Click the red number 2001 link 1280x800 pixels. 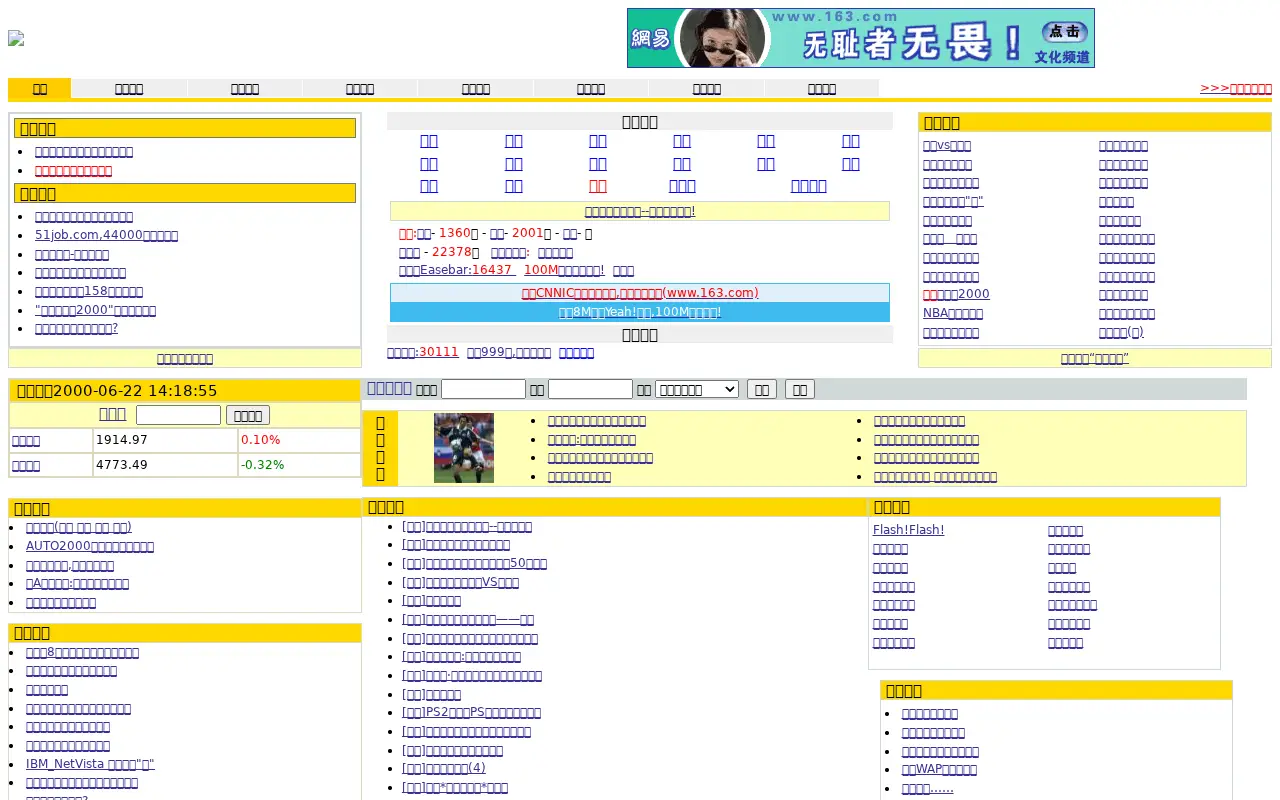coord(527,233)
